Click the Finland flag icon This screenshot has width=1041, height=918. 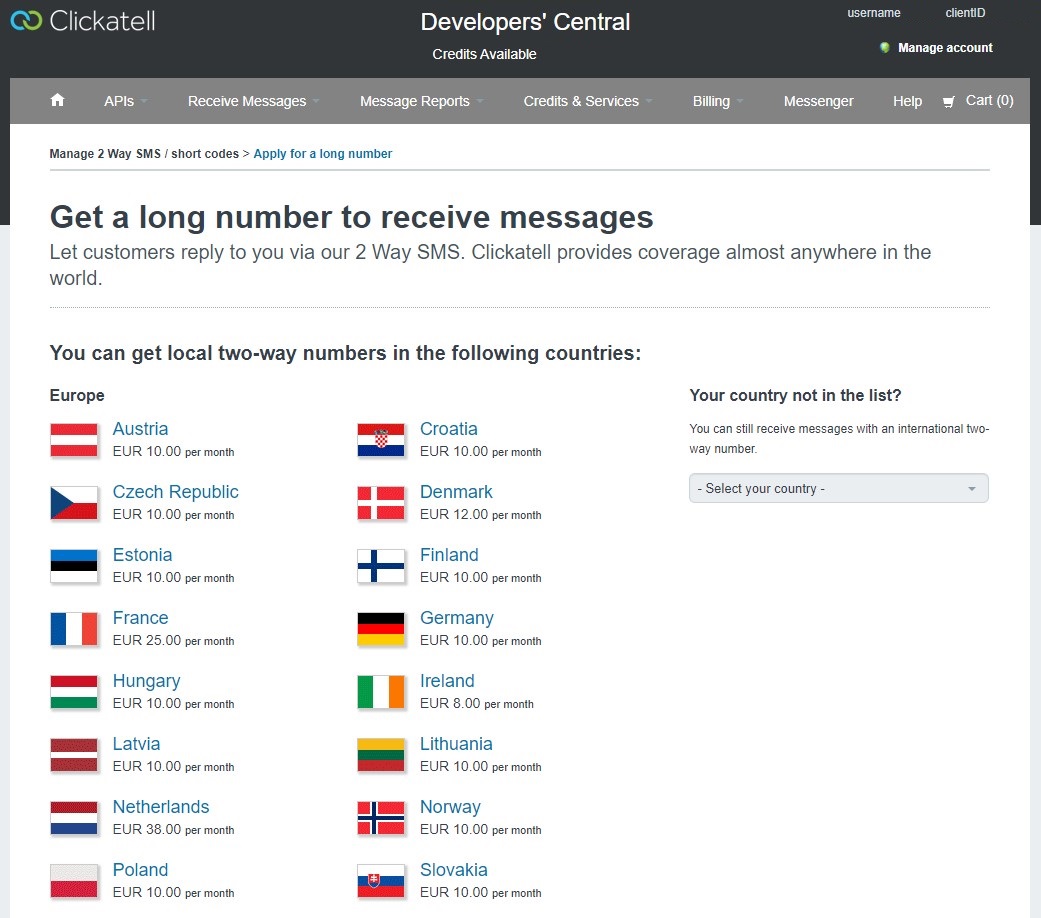(381, 566)
